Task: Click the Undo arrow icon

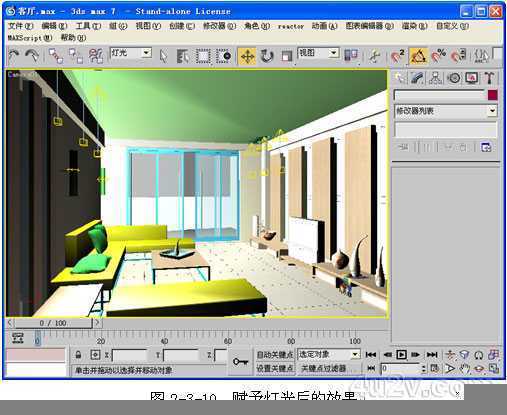Action: click(x=14, y=56)
